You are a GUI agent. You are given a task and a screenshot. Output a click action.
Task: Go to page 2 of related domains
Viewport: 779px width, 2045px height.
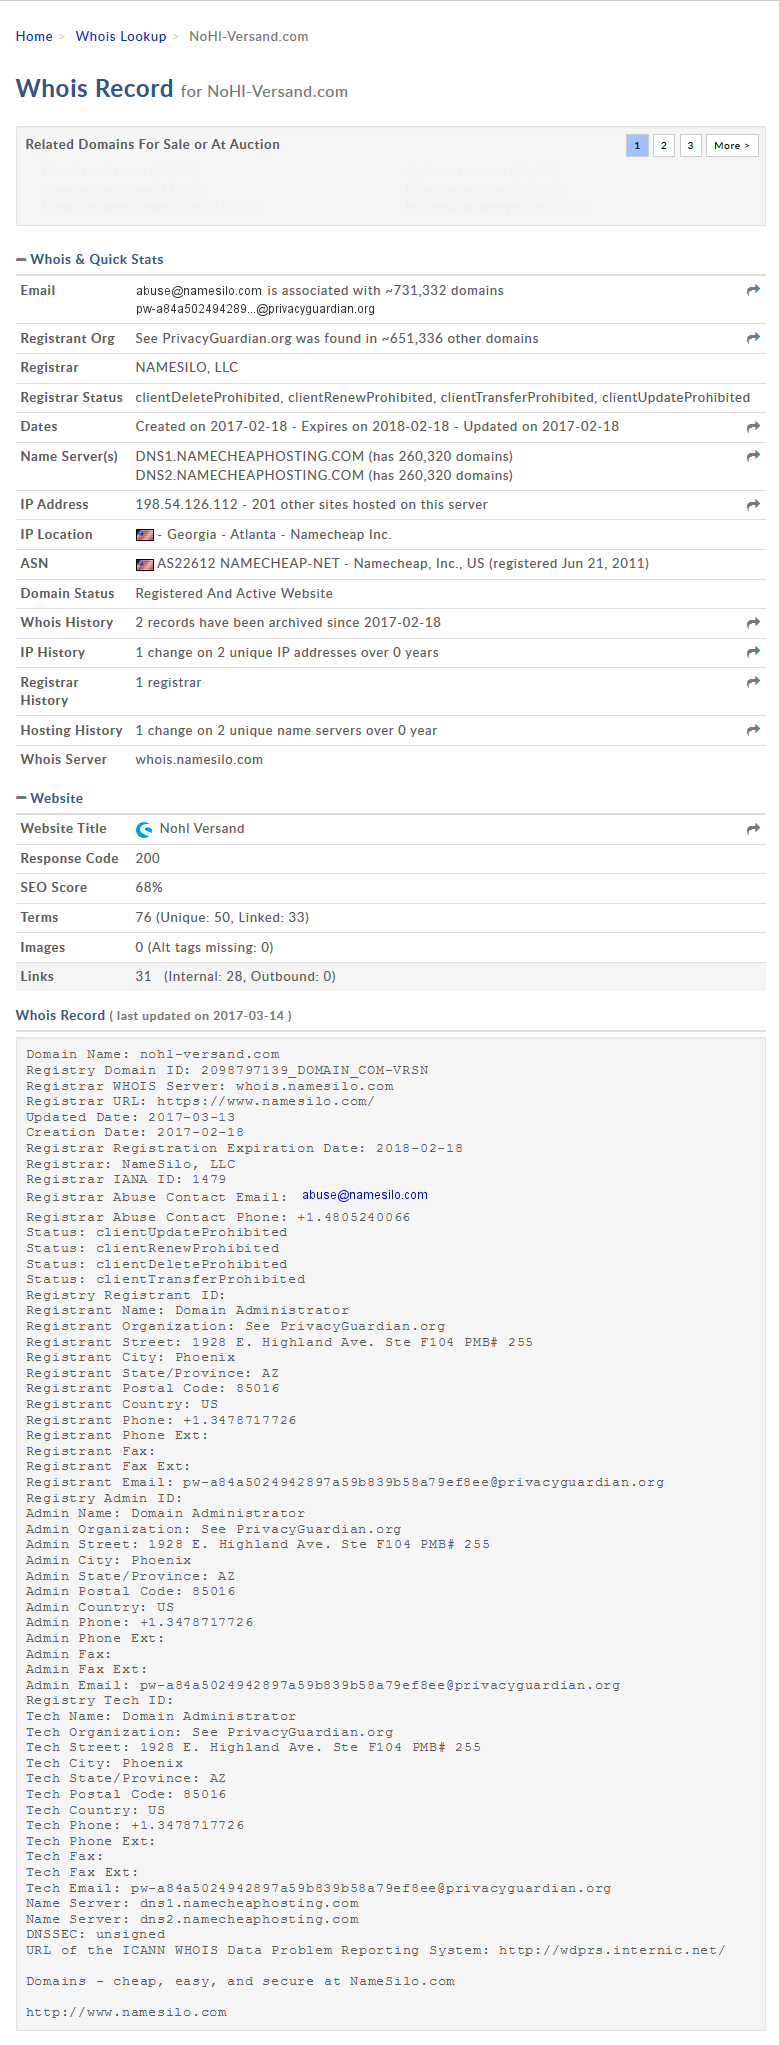[663, 145]
